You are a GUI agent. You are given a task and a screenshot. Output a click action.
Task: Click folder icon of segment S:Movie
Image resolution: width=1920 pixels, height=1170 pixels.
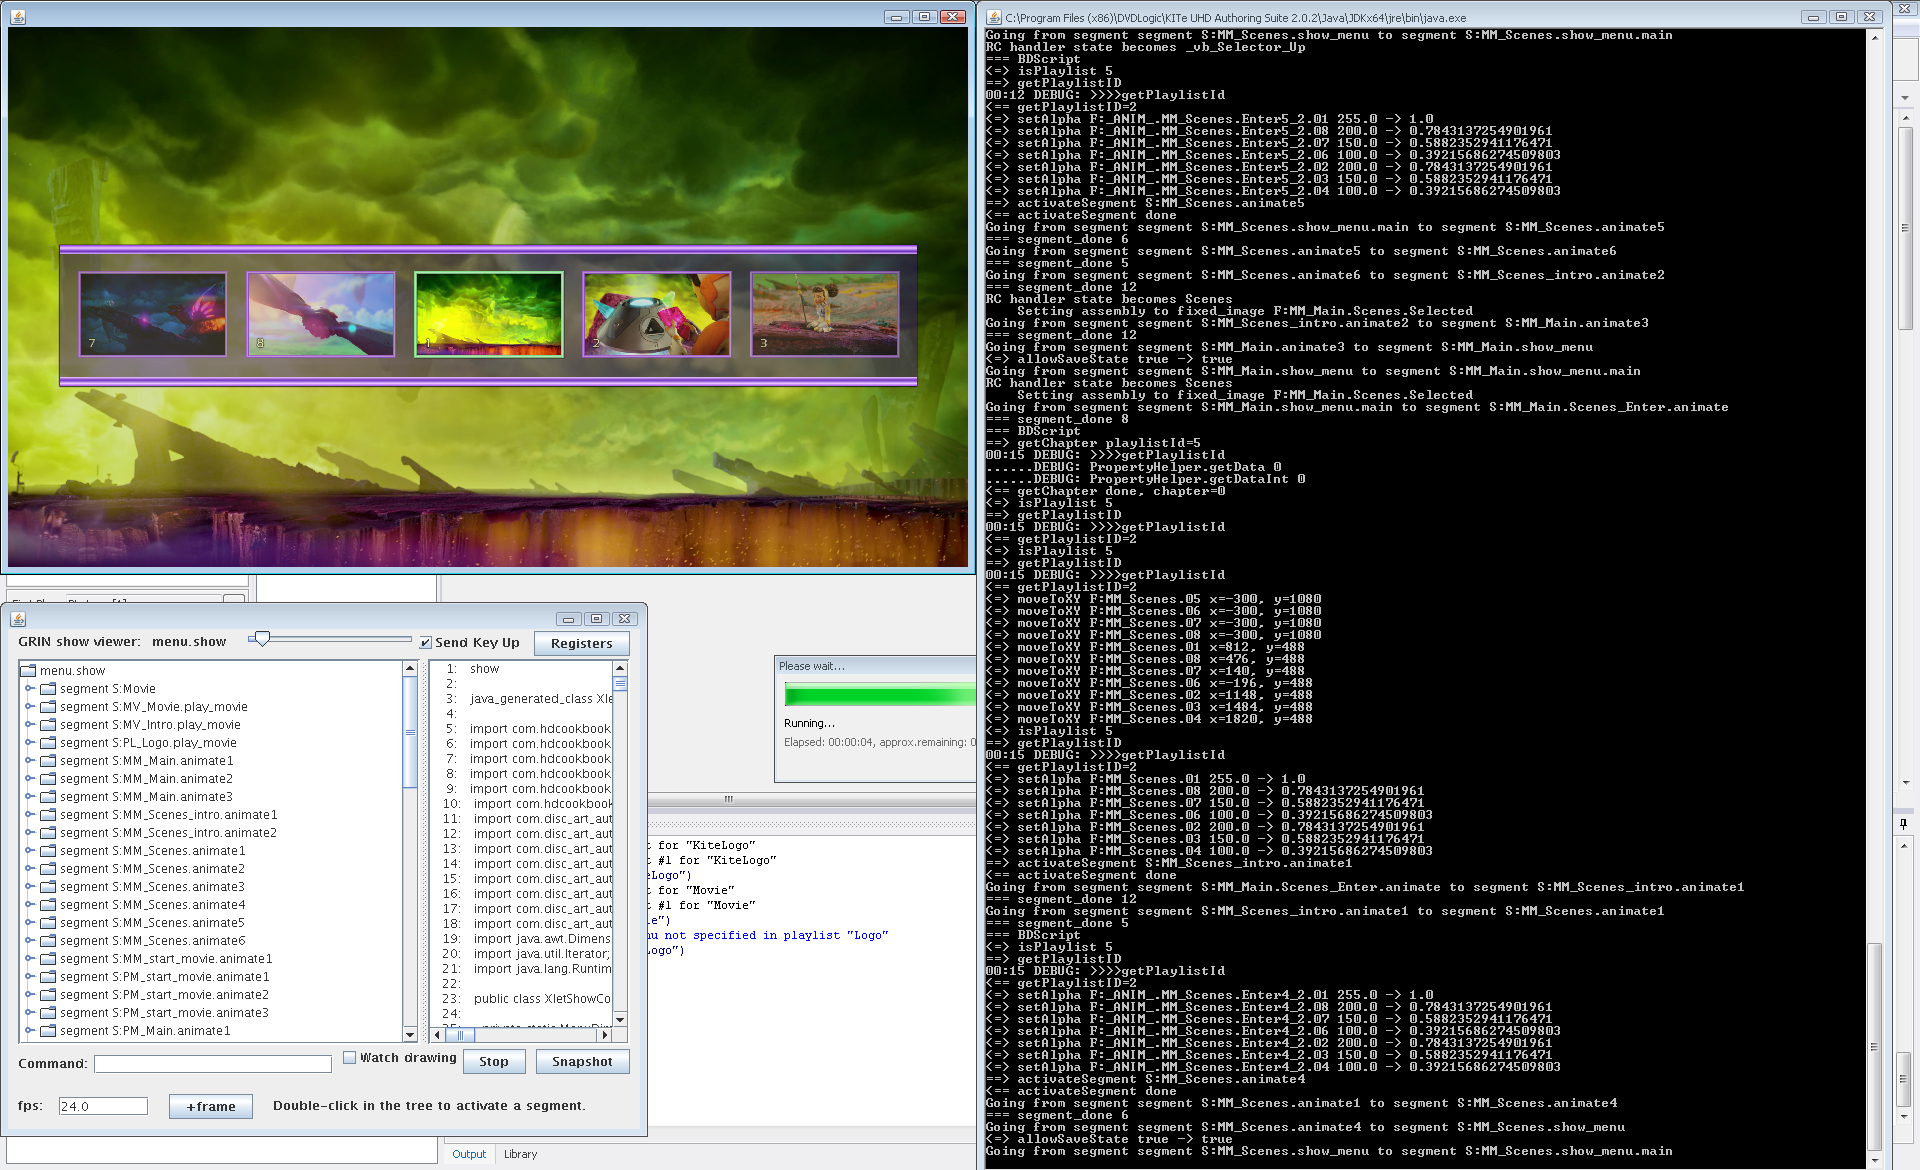47,689
